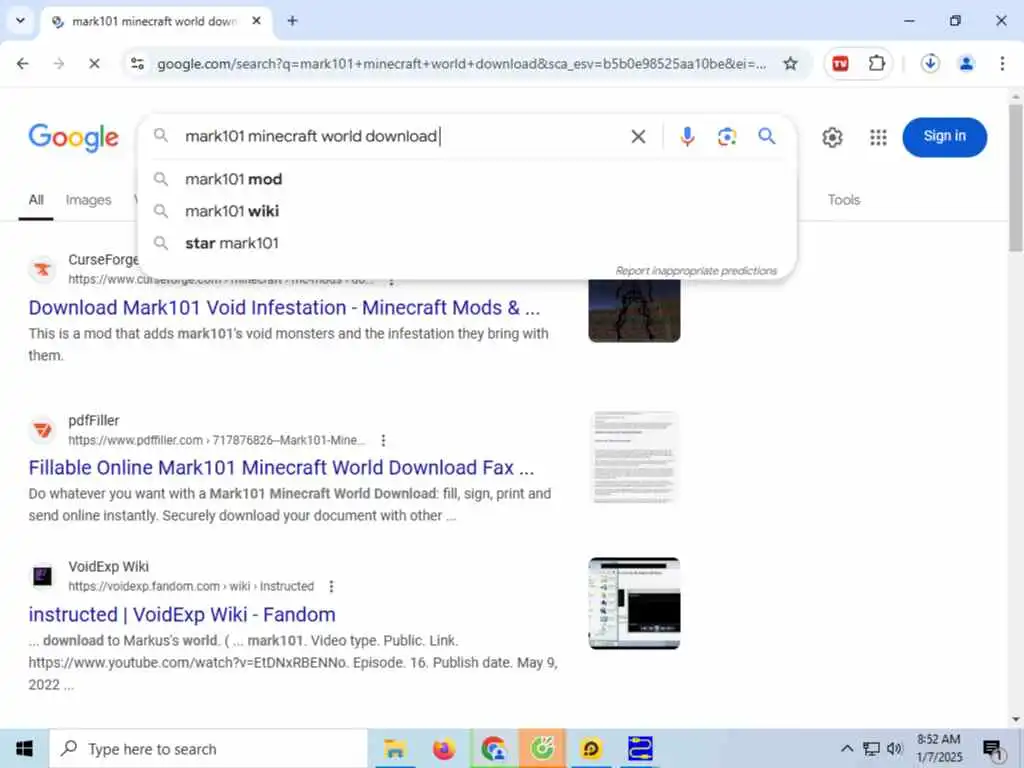Click the taskbar search box
This screenshot has width=1024, height=768.
pos(209,748)
